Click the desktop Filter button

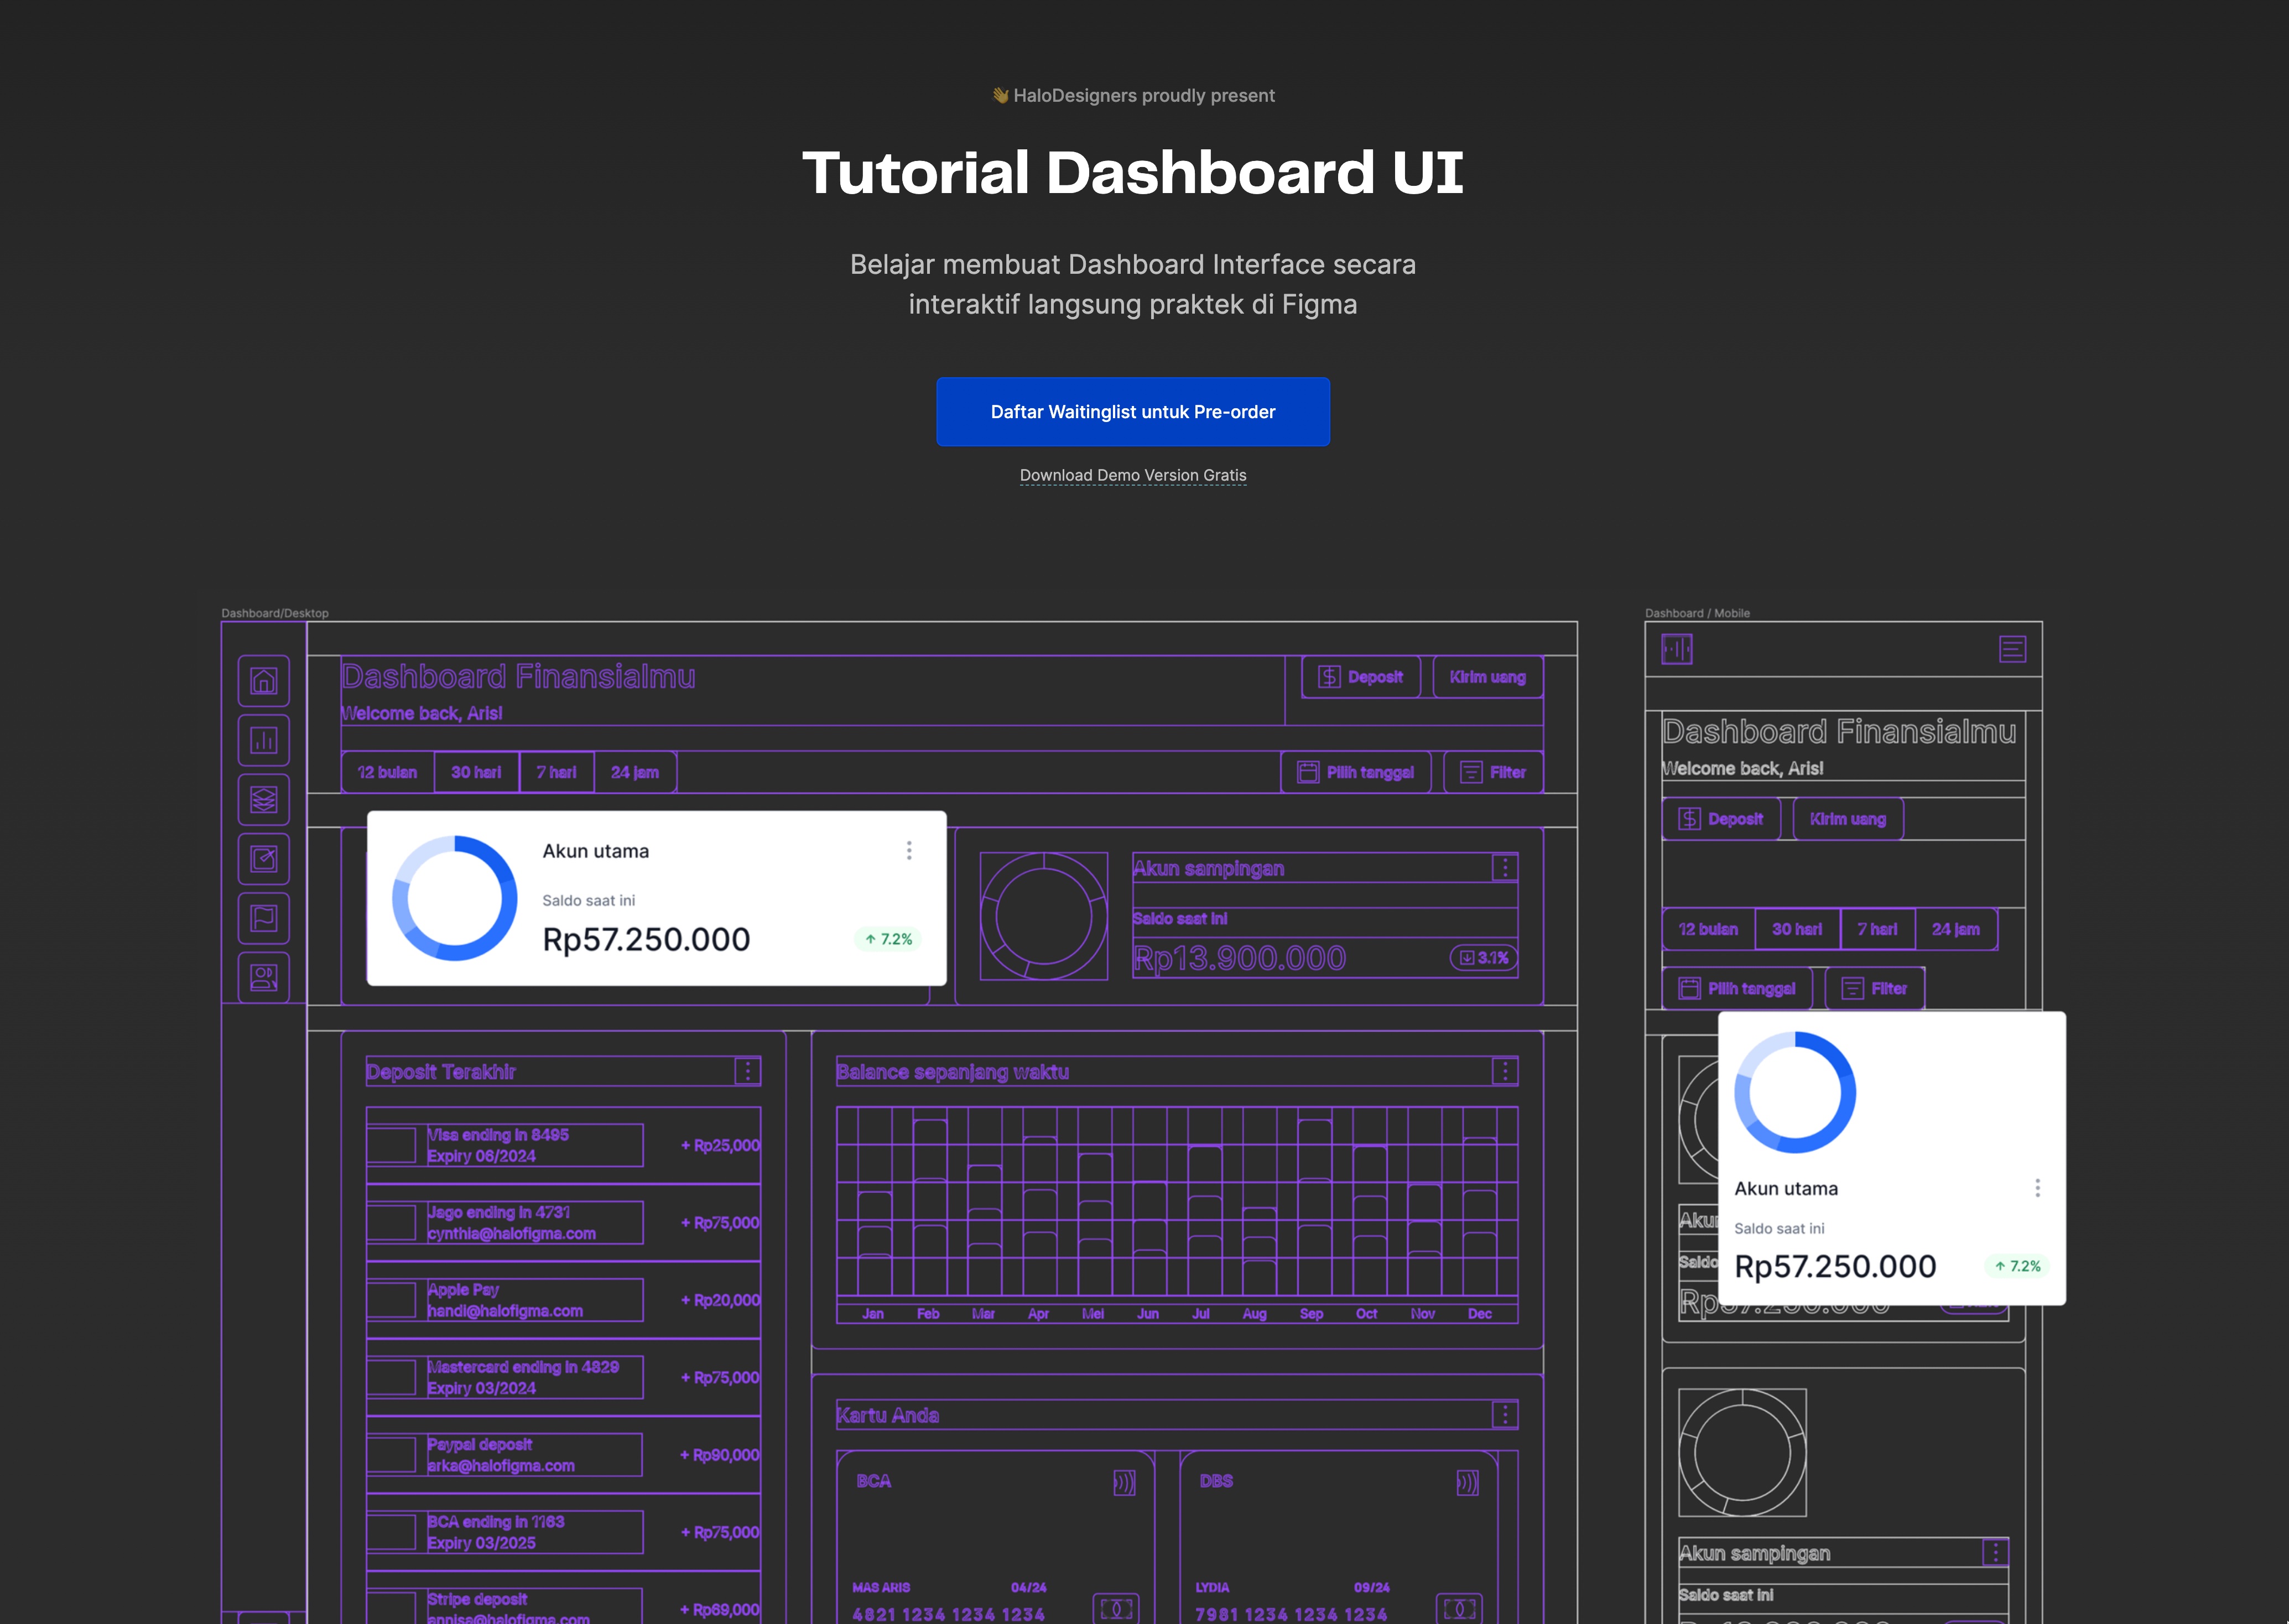pyautogui.click(x=1494, y=772)
